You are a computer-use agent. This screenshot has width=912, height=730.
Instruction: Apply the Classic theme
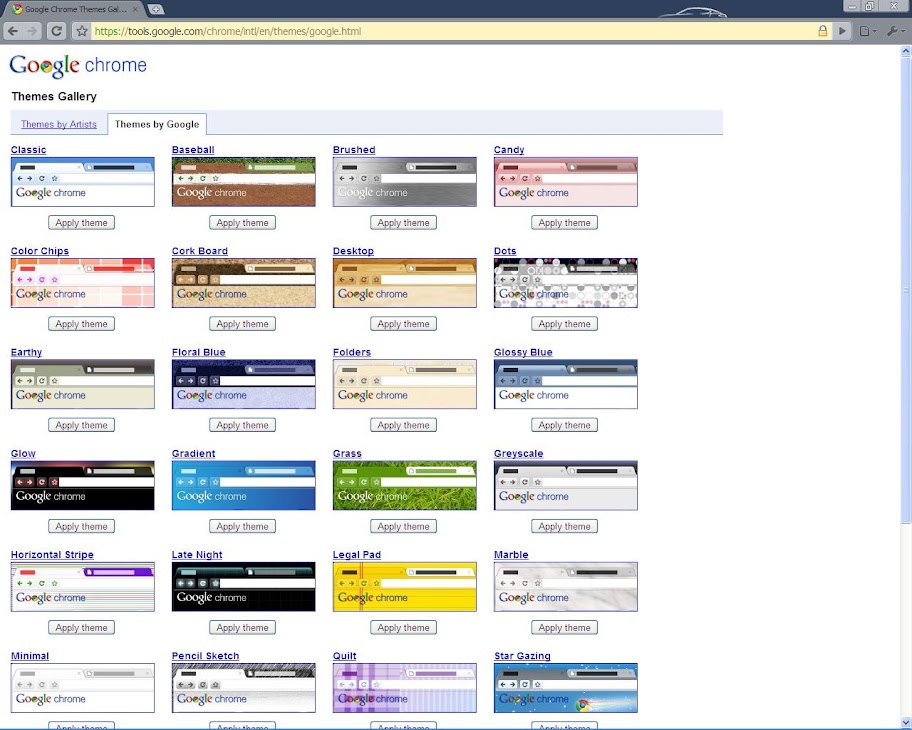tap(81, 222)
